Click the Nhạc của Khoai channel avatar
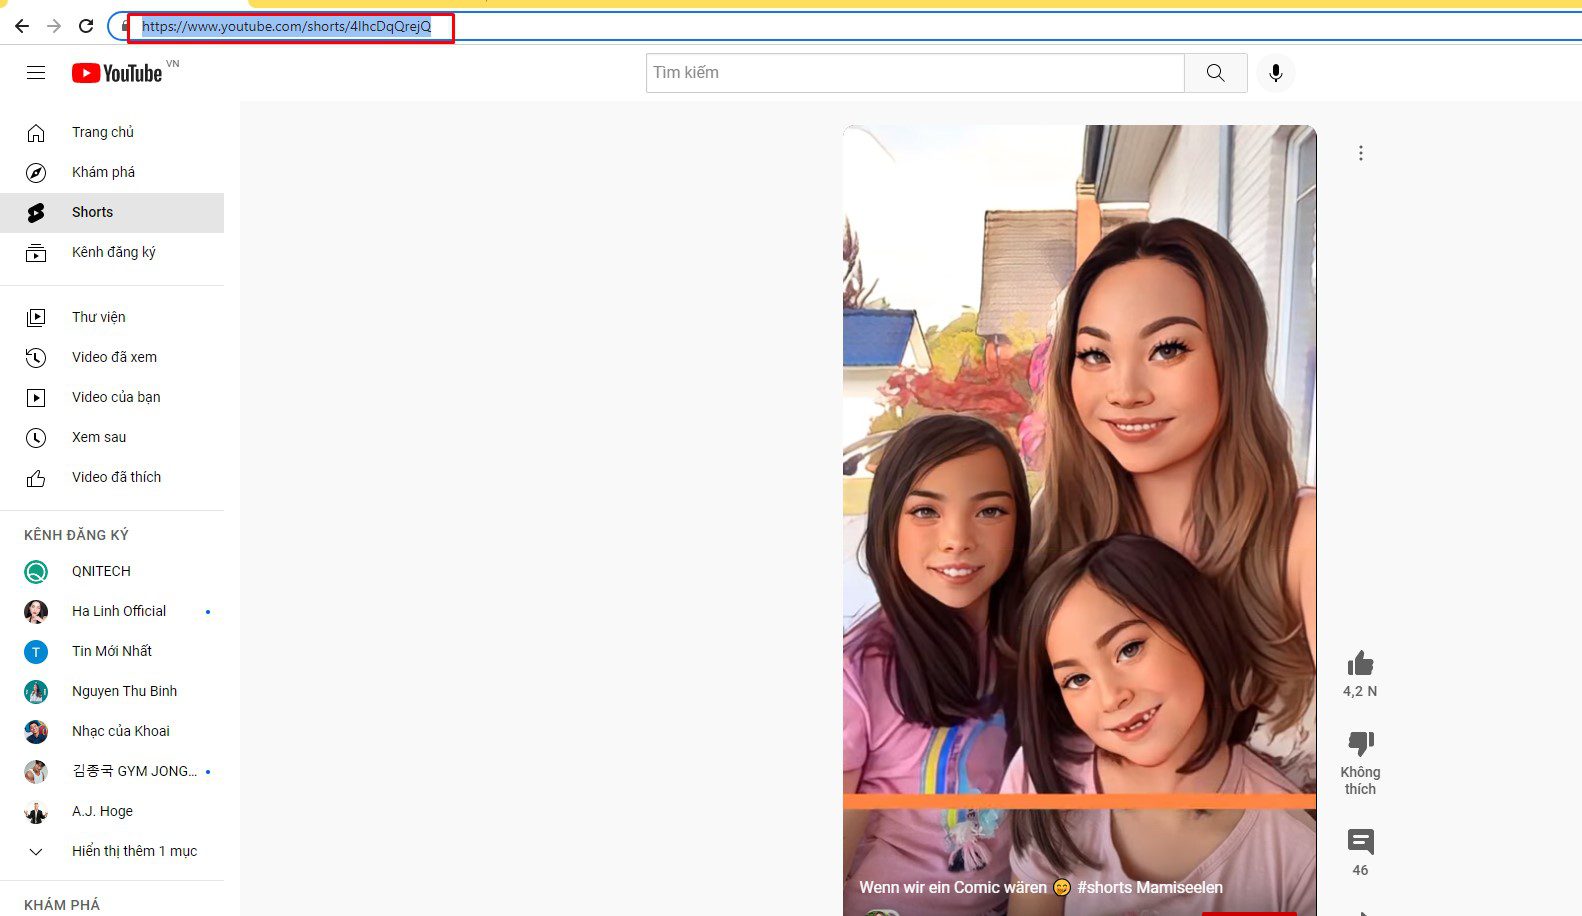This screenshot has height=916, width=1582. tap(36, 732)
